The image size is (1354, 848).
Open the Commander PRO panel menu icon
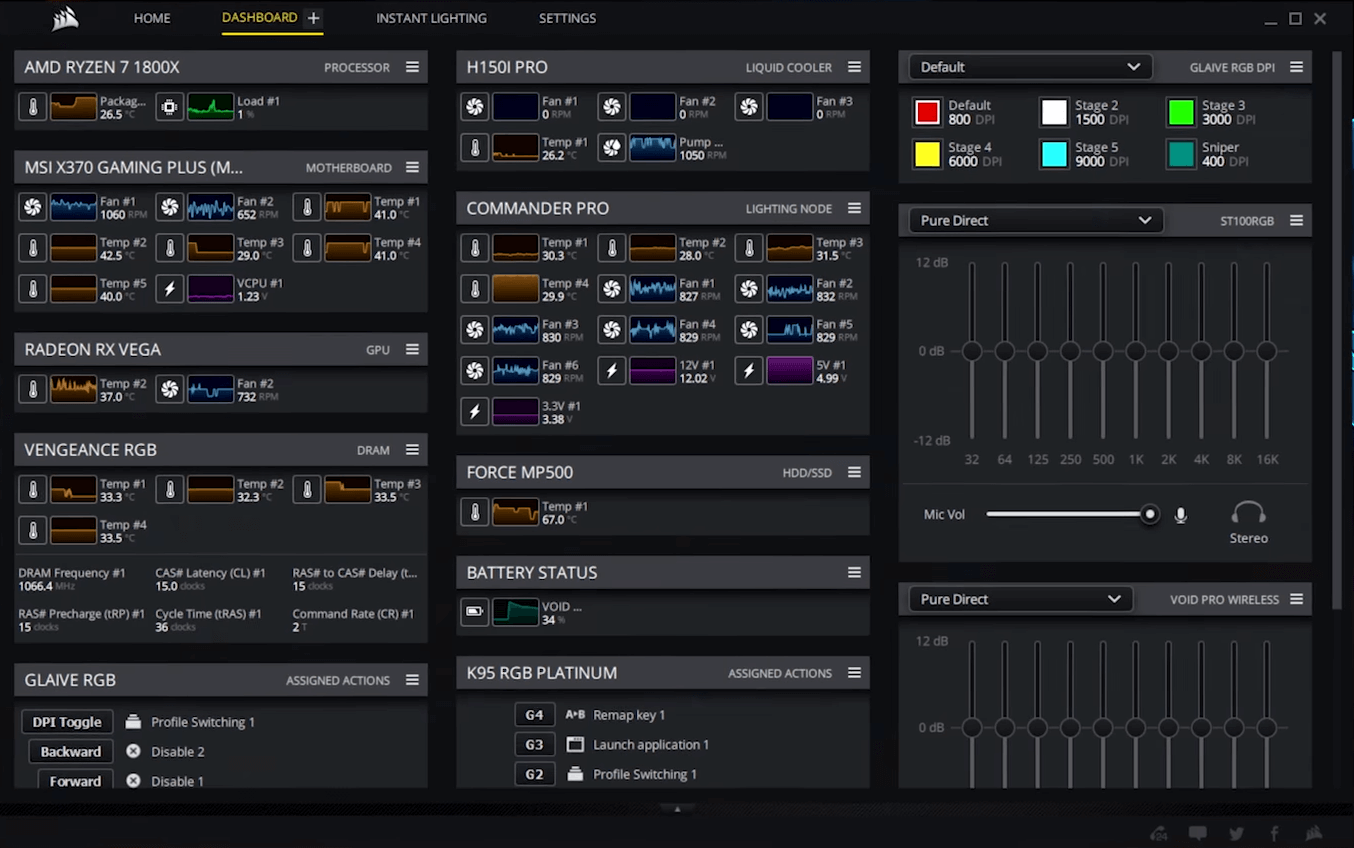(854, 208)
